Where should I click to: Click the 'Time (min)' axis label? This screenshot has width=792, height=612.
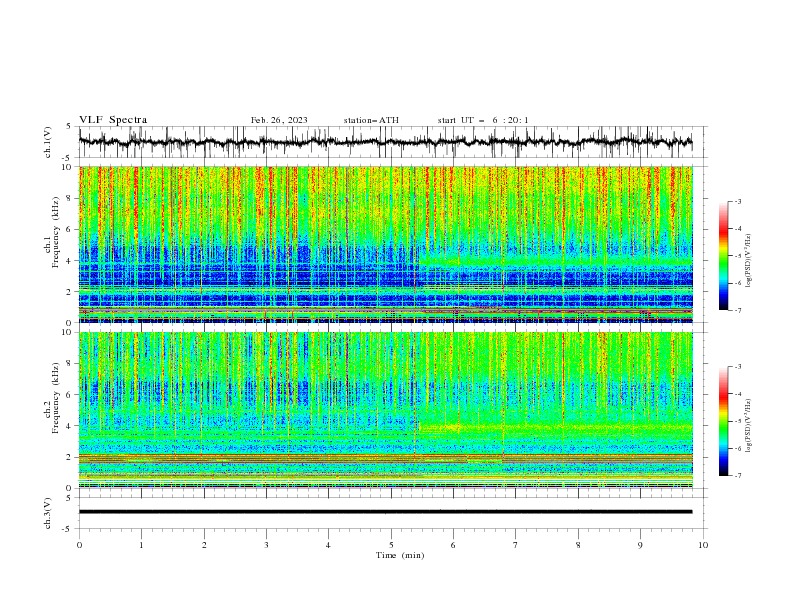(400, 555)
